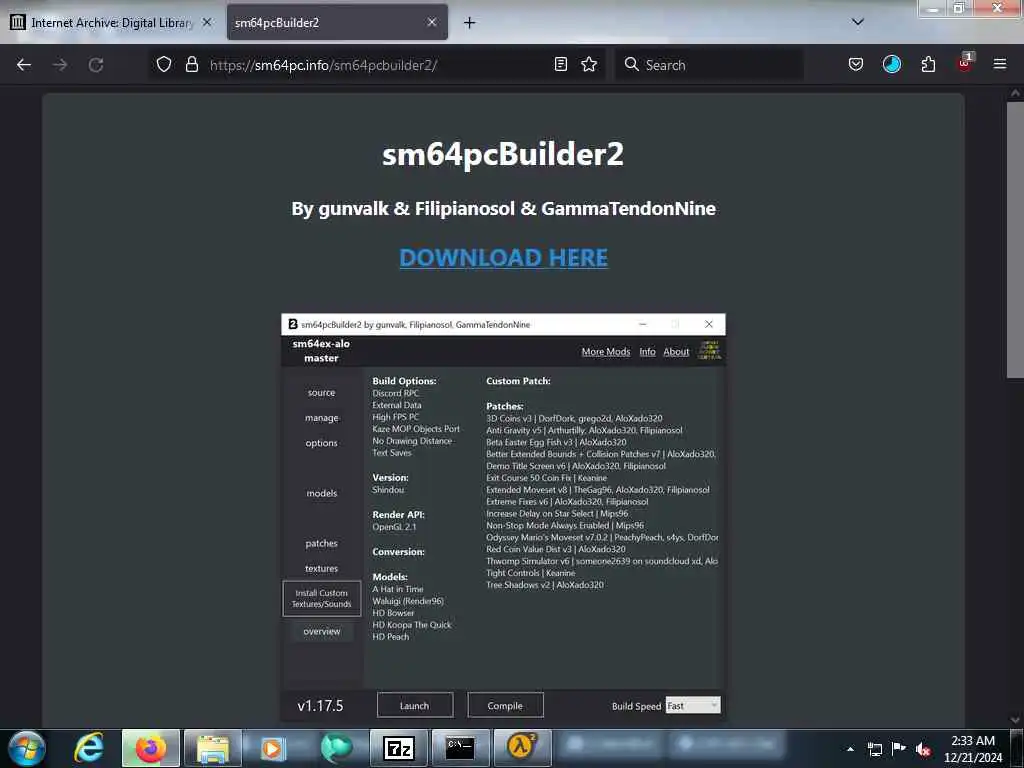Image resolution: width=1024 pixels, height=768 pixels.
Task: Click the muted volume tray icon
Action: click(x=923, y=749)
